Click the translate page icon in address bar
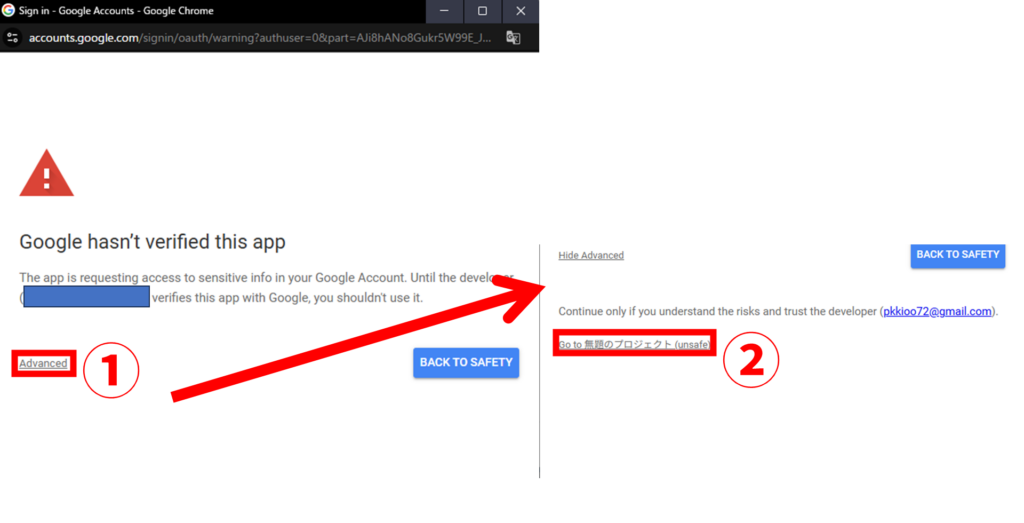Viewport: 1024px width, 523px height. tap(513, 38)
